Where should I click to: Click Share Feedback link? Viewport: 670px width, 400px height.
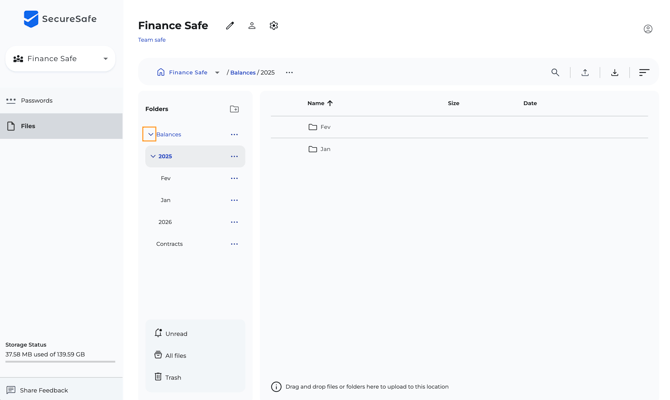coord(44,391)
